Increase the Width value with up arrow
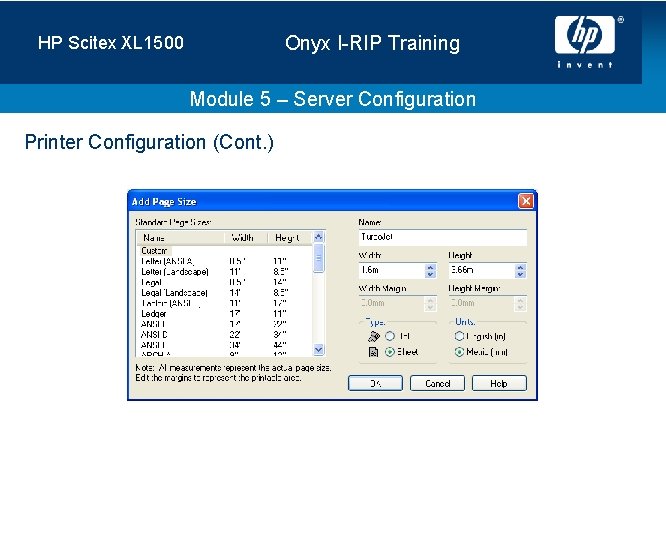Screen dimensions: 666x539 (430, 267)
